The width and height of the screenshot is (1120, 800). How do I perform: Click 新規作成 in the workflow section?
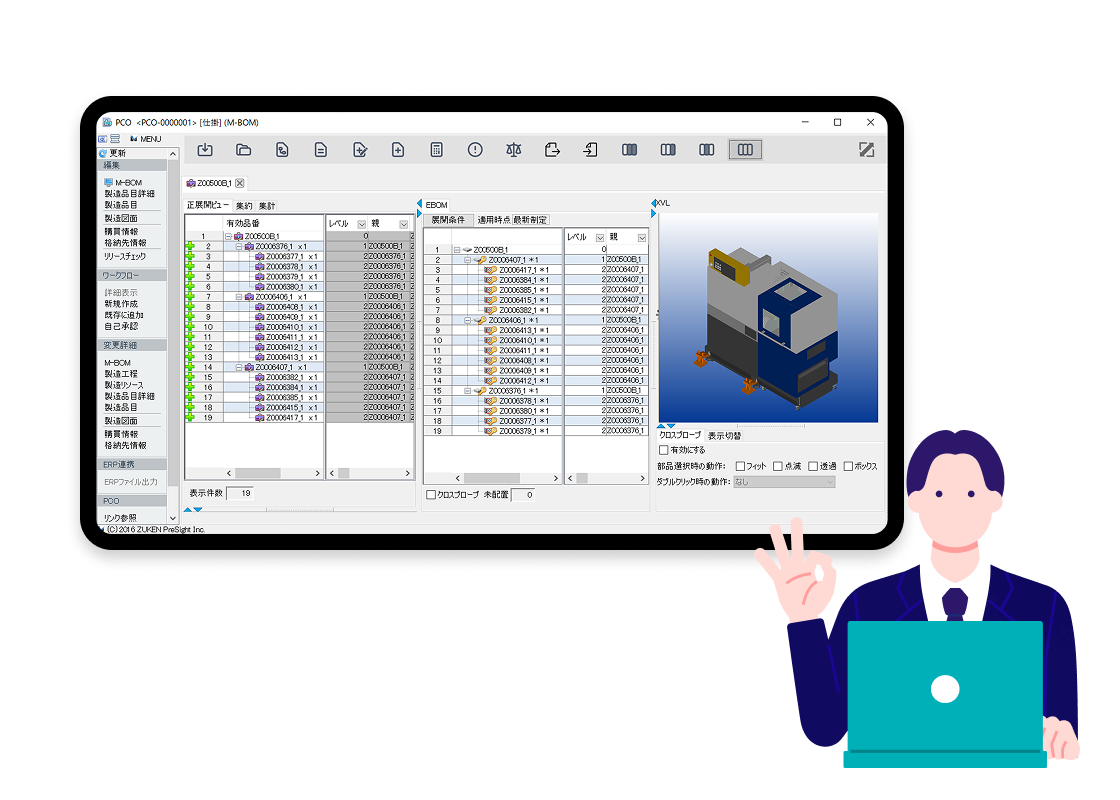[121, 304]
